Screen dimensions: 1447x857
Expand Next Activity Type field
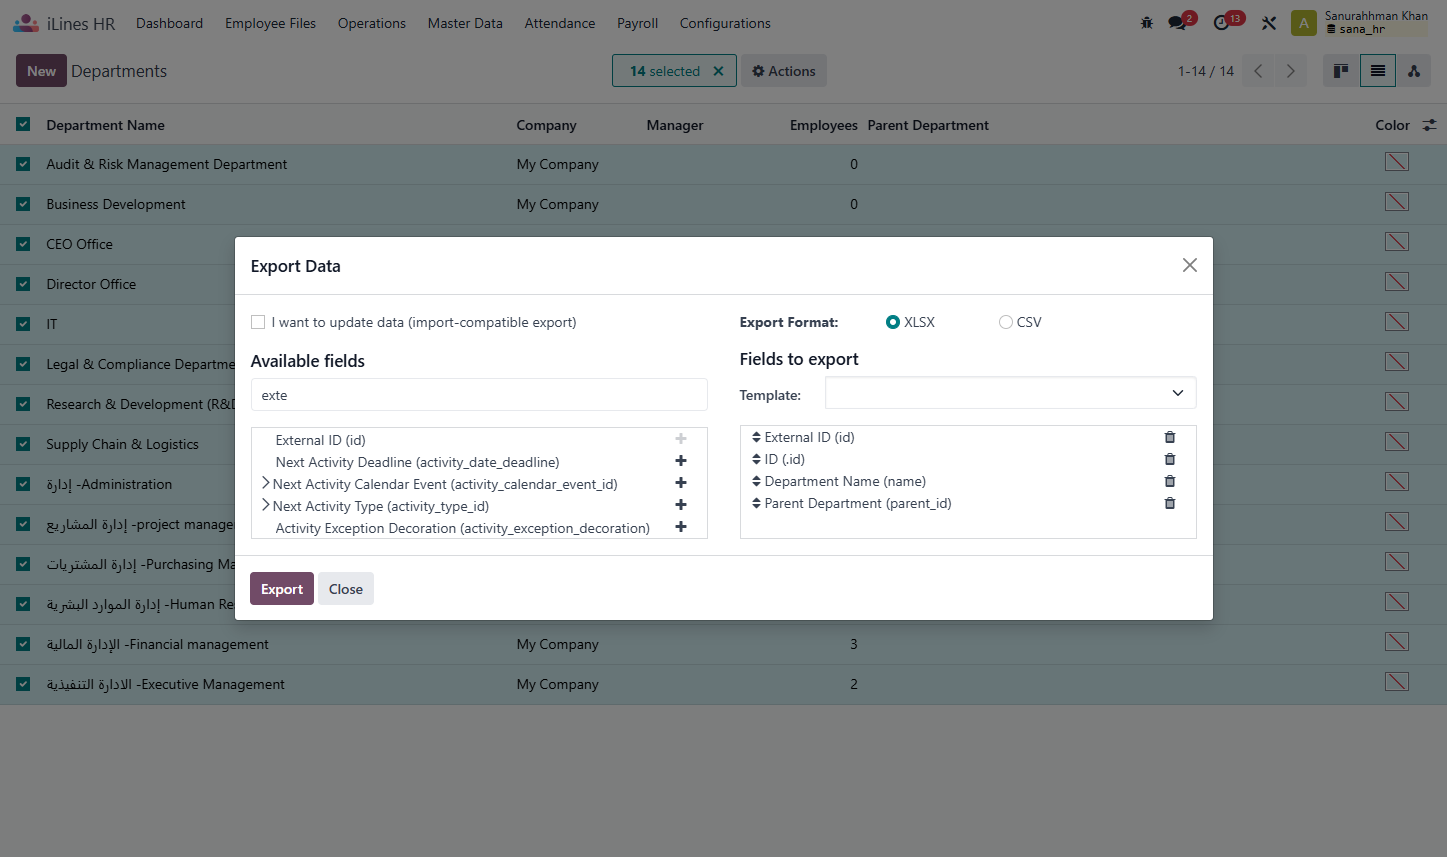(x=265, y=505)
